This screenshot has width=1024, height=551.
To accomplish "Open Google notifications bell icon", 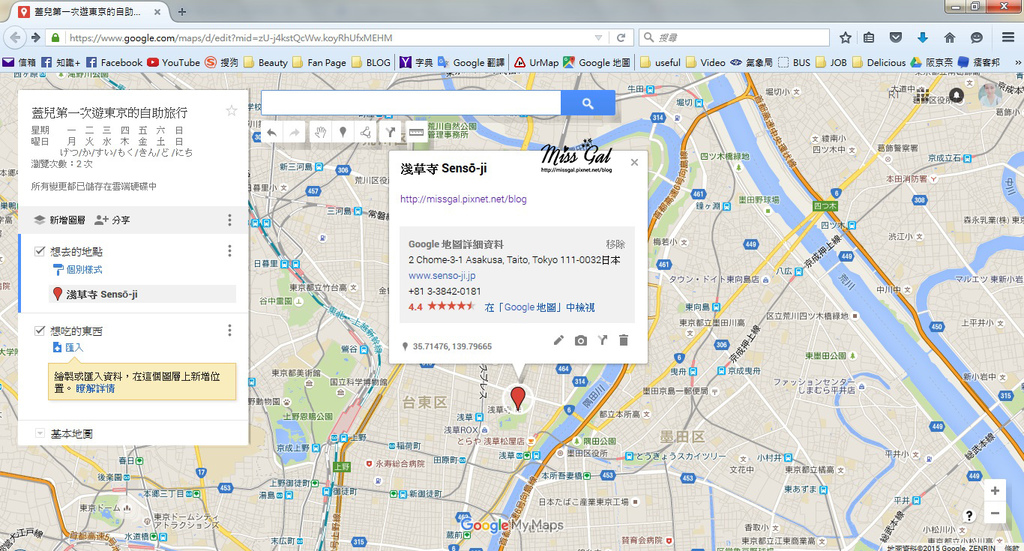I will click(x=956, y=95).
